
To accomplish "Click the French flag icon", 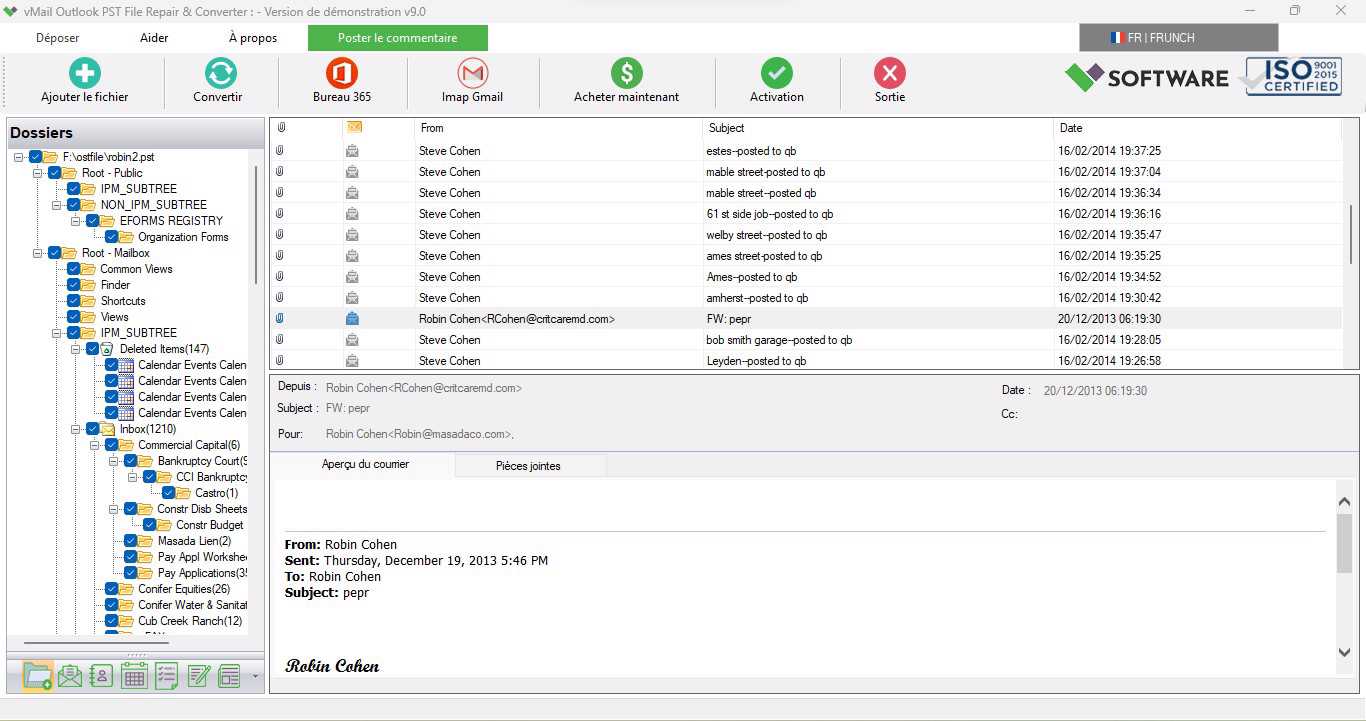I will point(1117,38).
